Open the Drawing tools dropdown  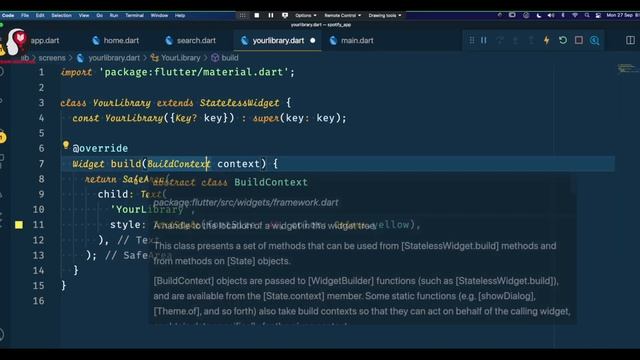pyautogui.click(x=384, y=16)
